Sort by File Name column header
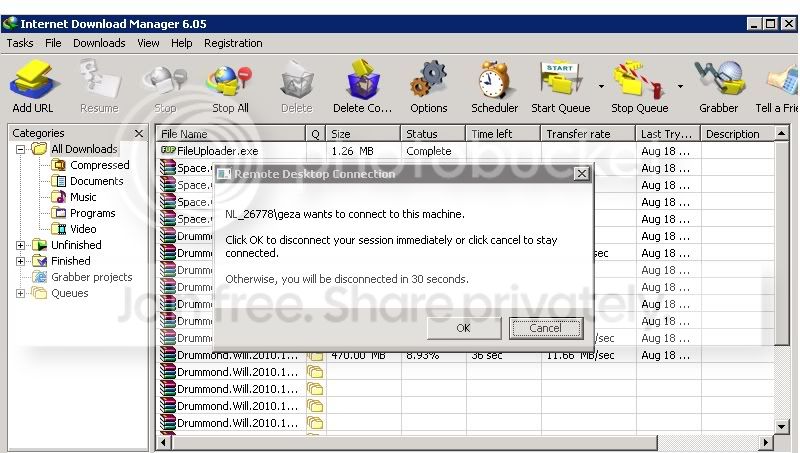Screen dimensions: 800x453 click(x=230, y=134)
